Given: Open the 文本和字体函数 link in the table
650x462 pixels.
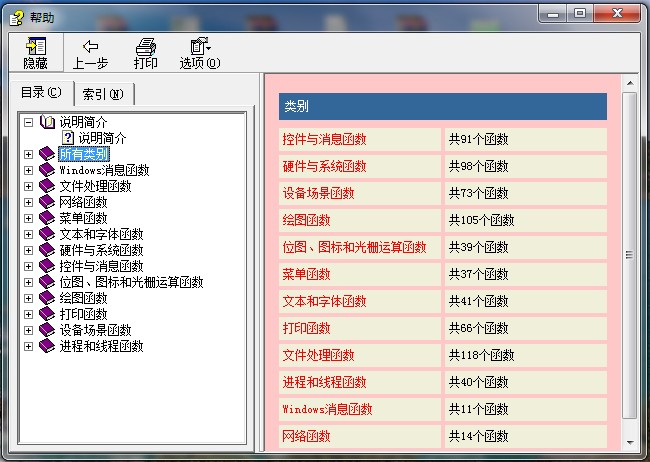Looking at the screenshot, I should tap(324, 301).
